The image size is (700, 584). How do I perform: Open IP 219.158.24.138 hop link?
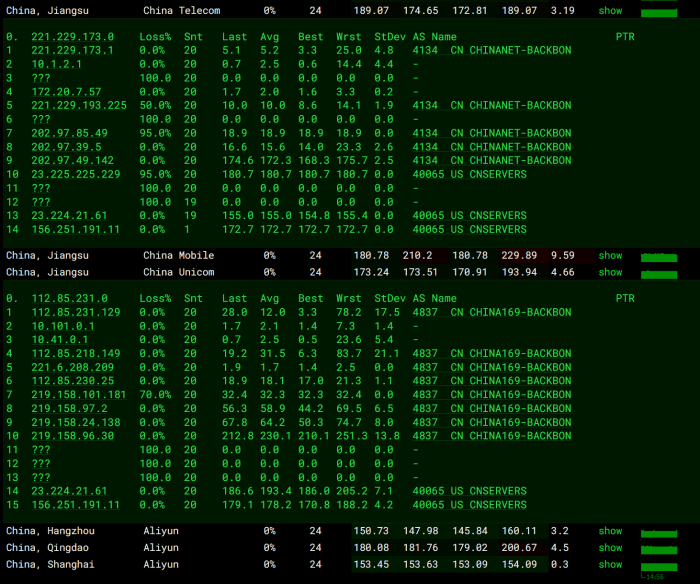click(x=76, y=422)
